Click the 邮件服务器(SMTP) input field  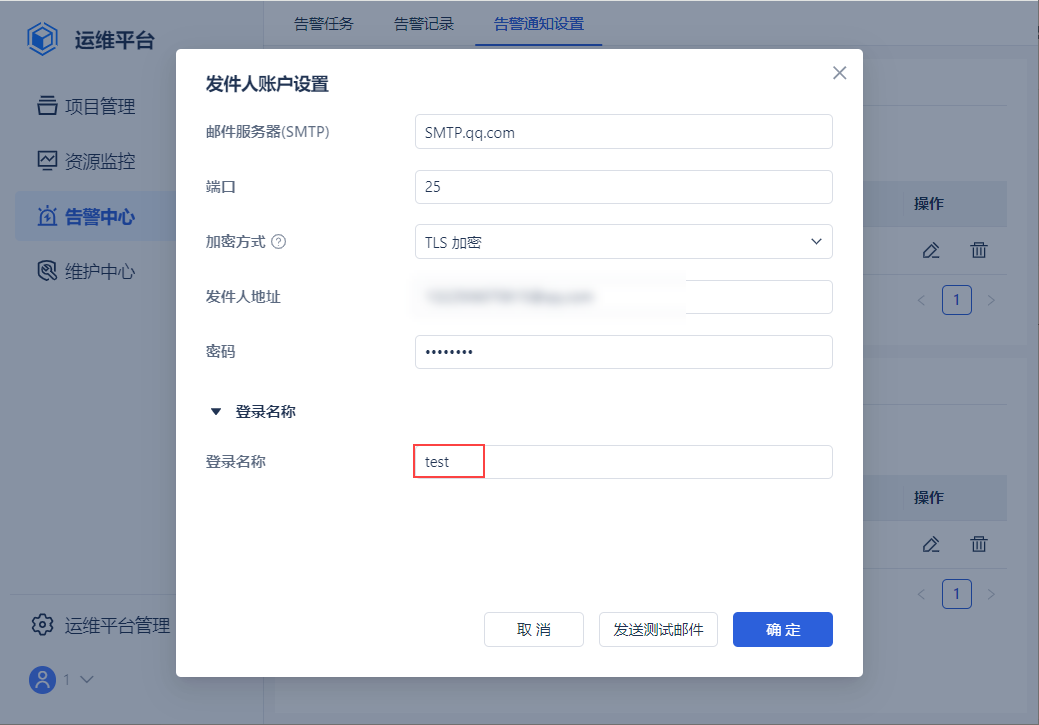click(623, 132)
